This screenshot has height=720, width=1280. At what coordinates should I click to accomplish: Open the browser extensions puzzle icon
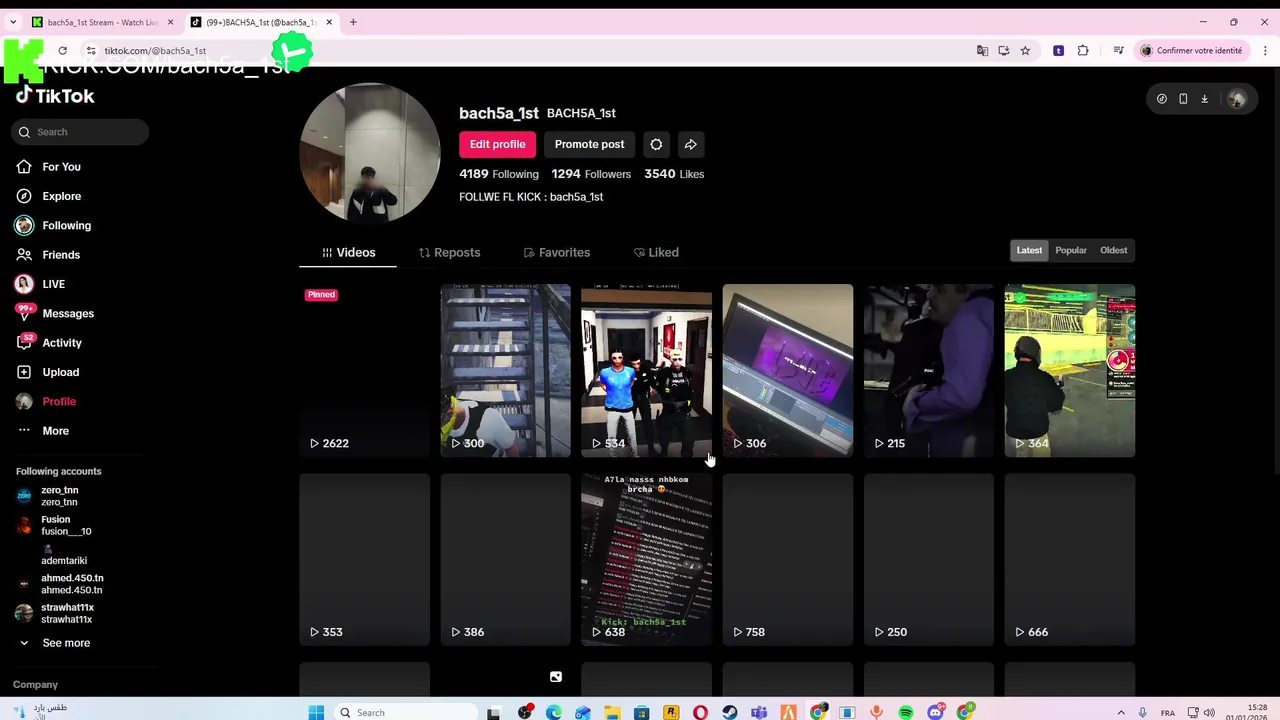coord(1083,50)
